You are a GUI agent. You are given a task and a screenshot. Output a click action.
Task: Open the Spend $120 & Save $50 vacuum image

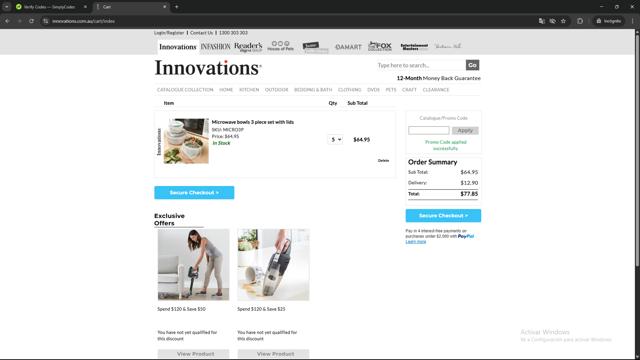[193, 264]
